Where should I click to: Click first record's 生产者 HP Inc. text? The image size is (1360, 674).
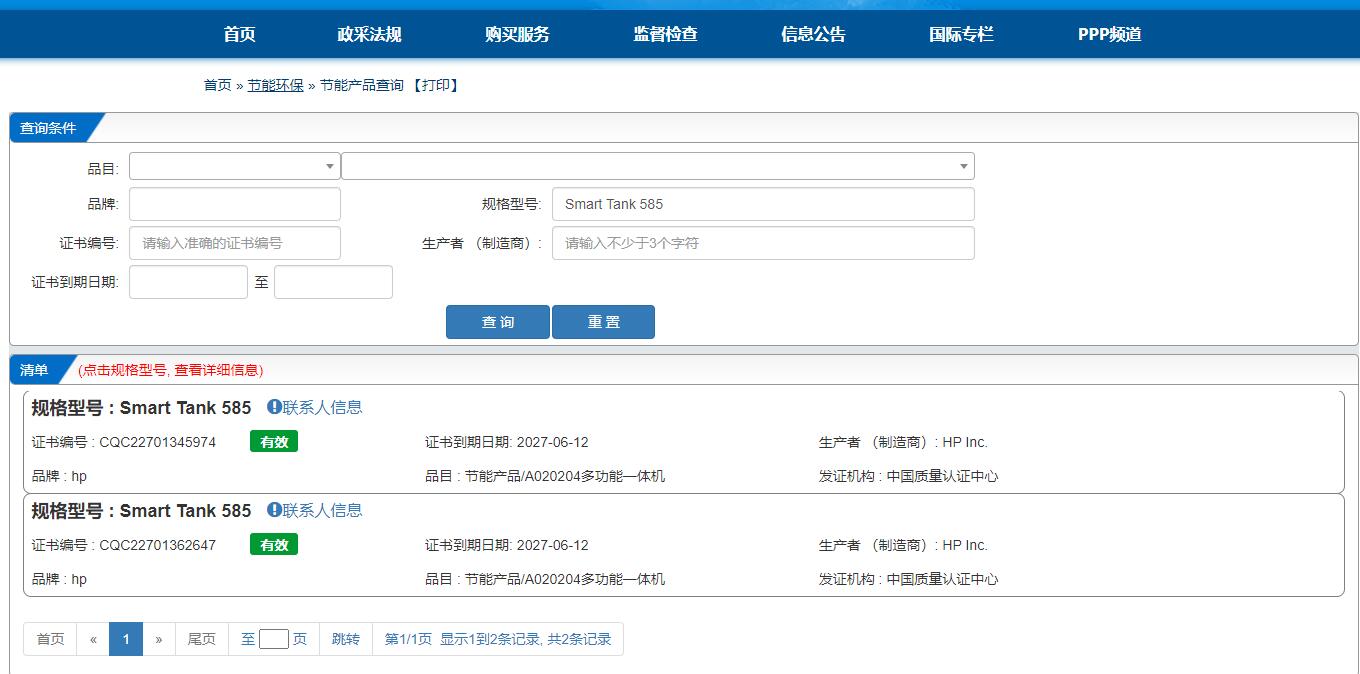point(965,442)
